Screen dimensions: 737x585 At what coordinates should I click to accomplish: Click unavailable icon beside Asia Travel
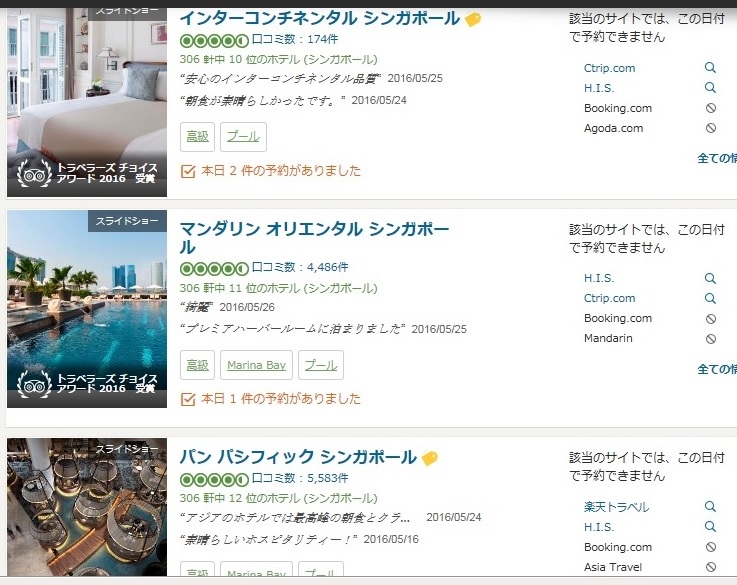click(711, 567)
